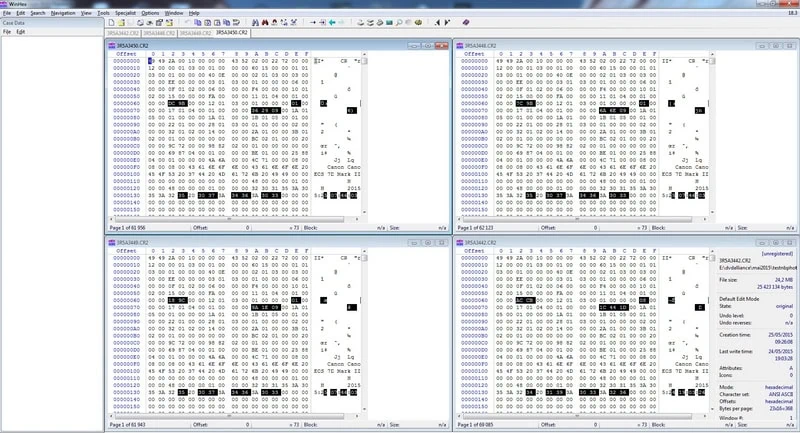Open the Tools menu
The image size is (800, 433).
(x=104, y=13)
